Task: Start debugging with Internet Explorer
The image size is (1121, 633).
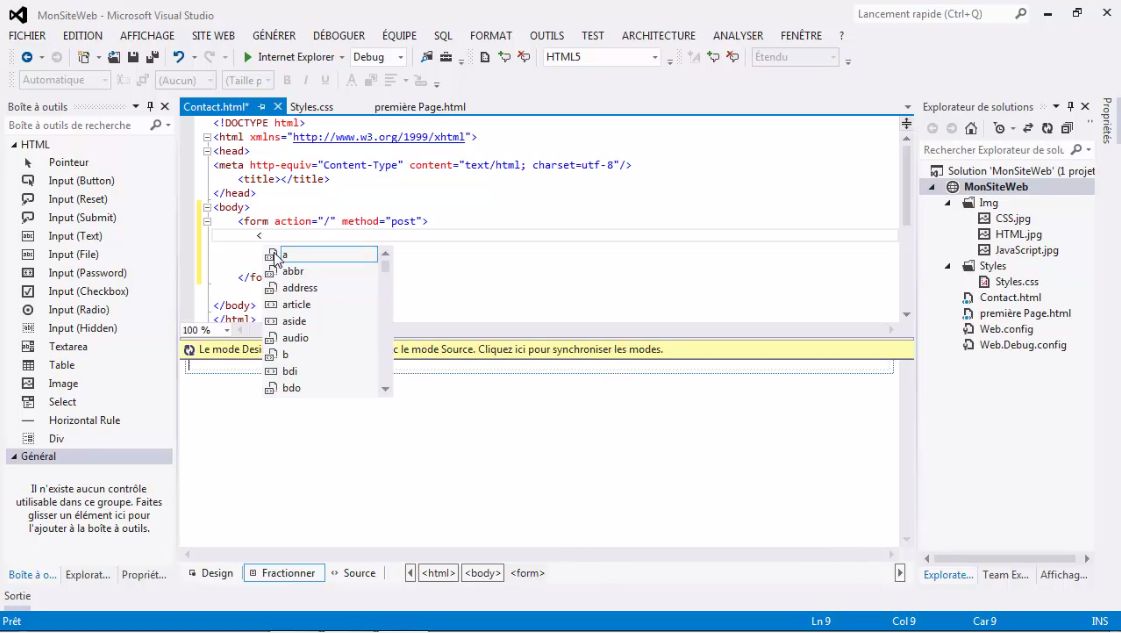Action: (x=247, y=57)
